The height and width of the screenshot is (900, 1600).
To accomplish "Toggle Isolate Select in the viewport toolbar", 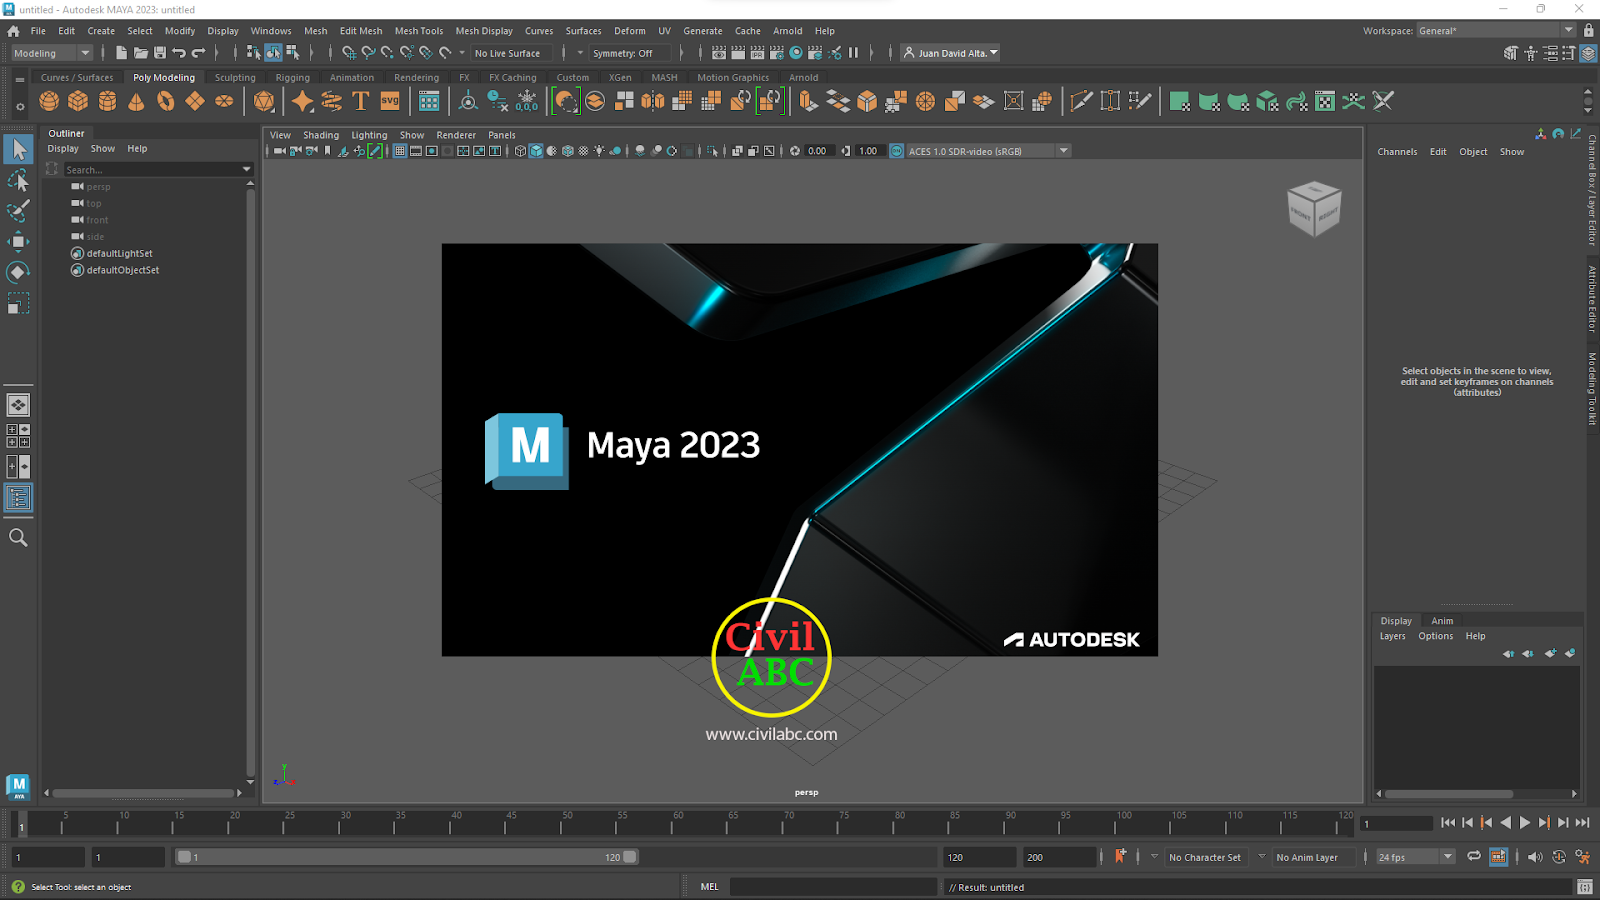I will [x=712, y=151].
